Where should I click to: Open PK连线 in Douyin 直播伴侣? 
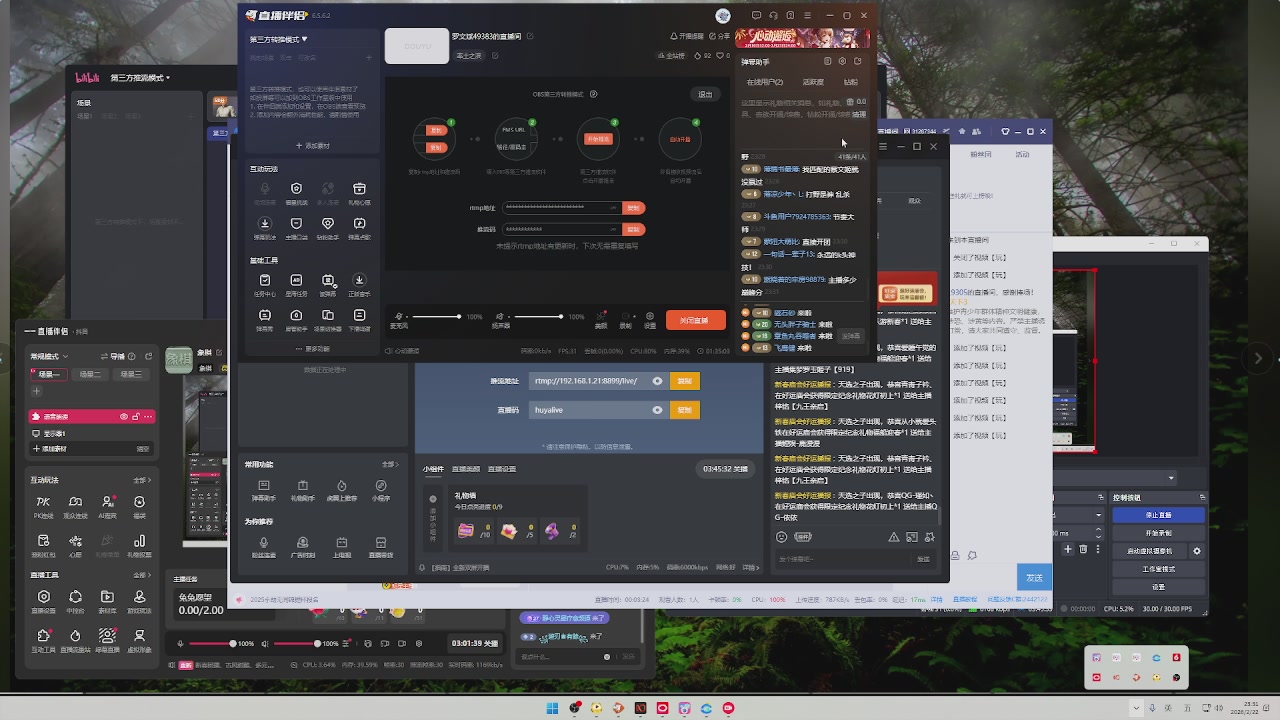click(x=43, y=505)
